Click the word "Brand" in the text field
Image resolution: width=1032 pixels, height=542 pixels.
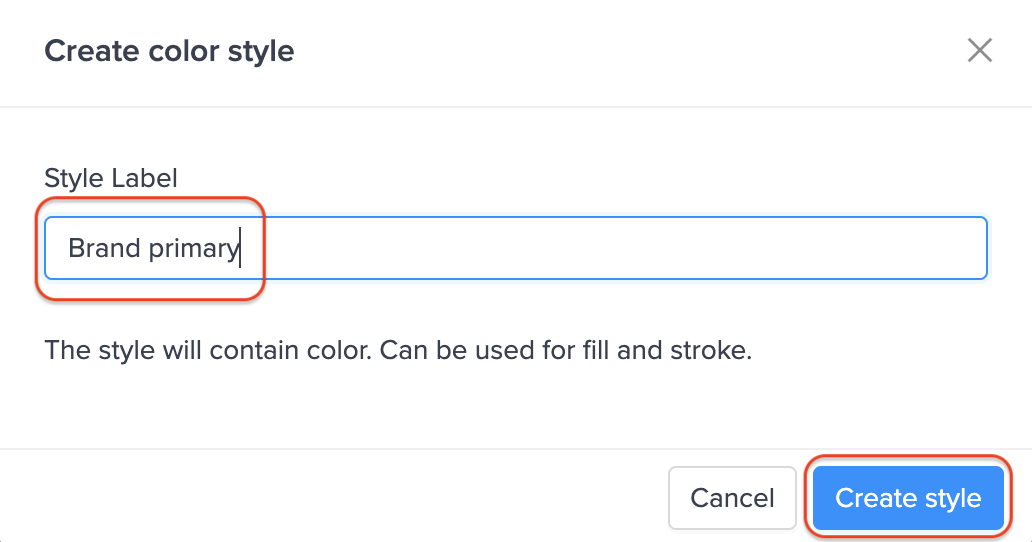(x=104, y=248)
